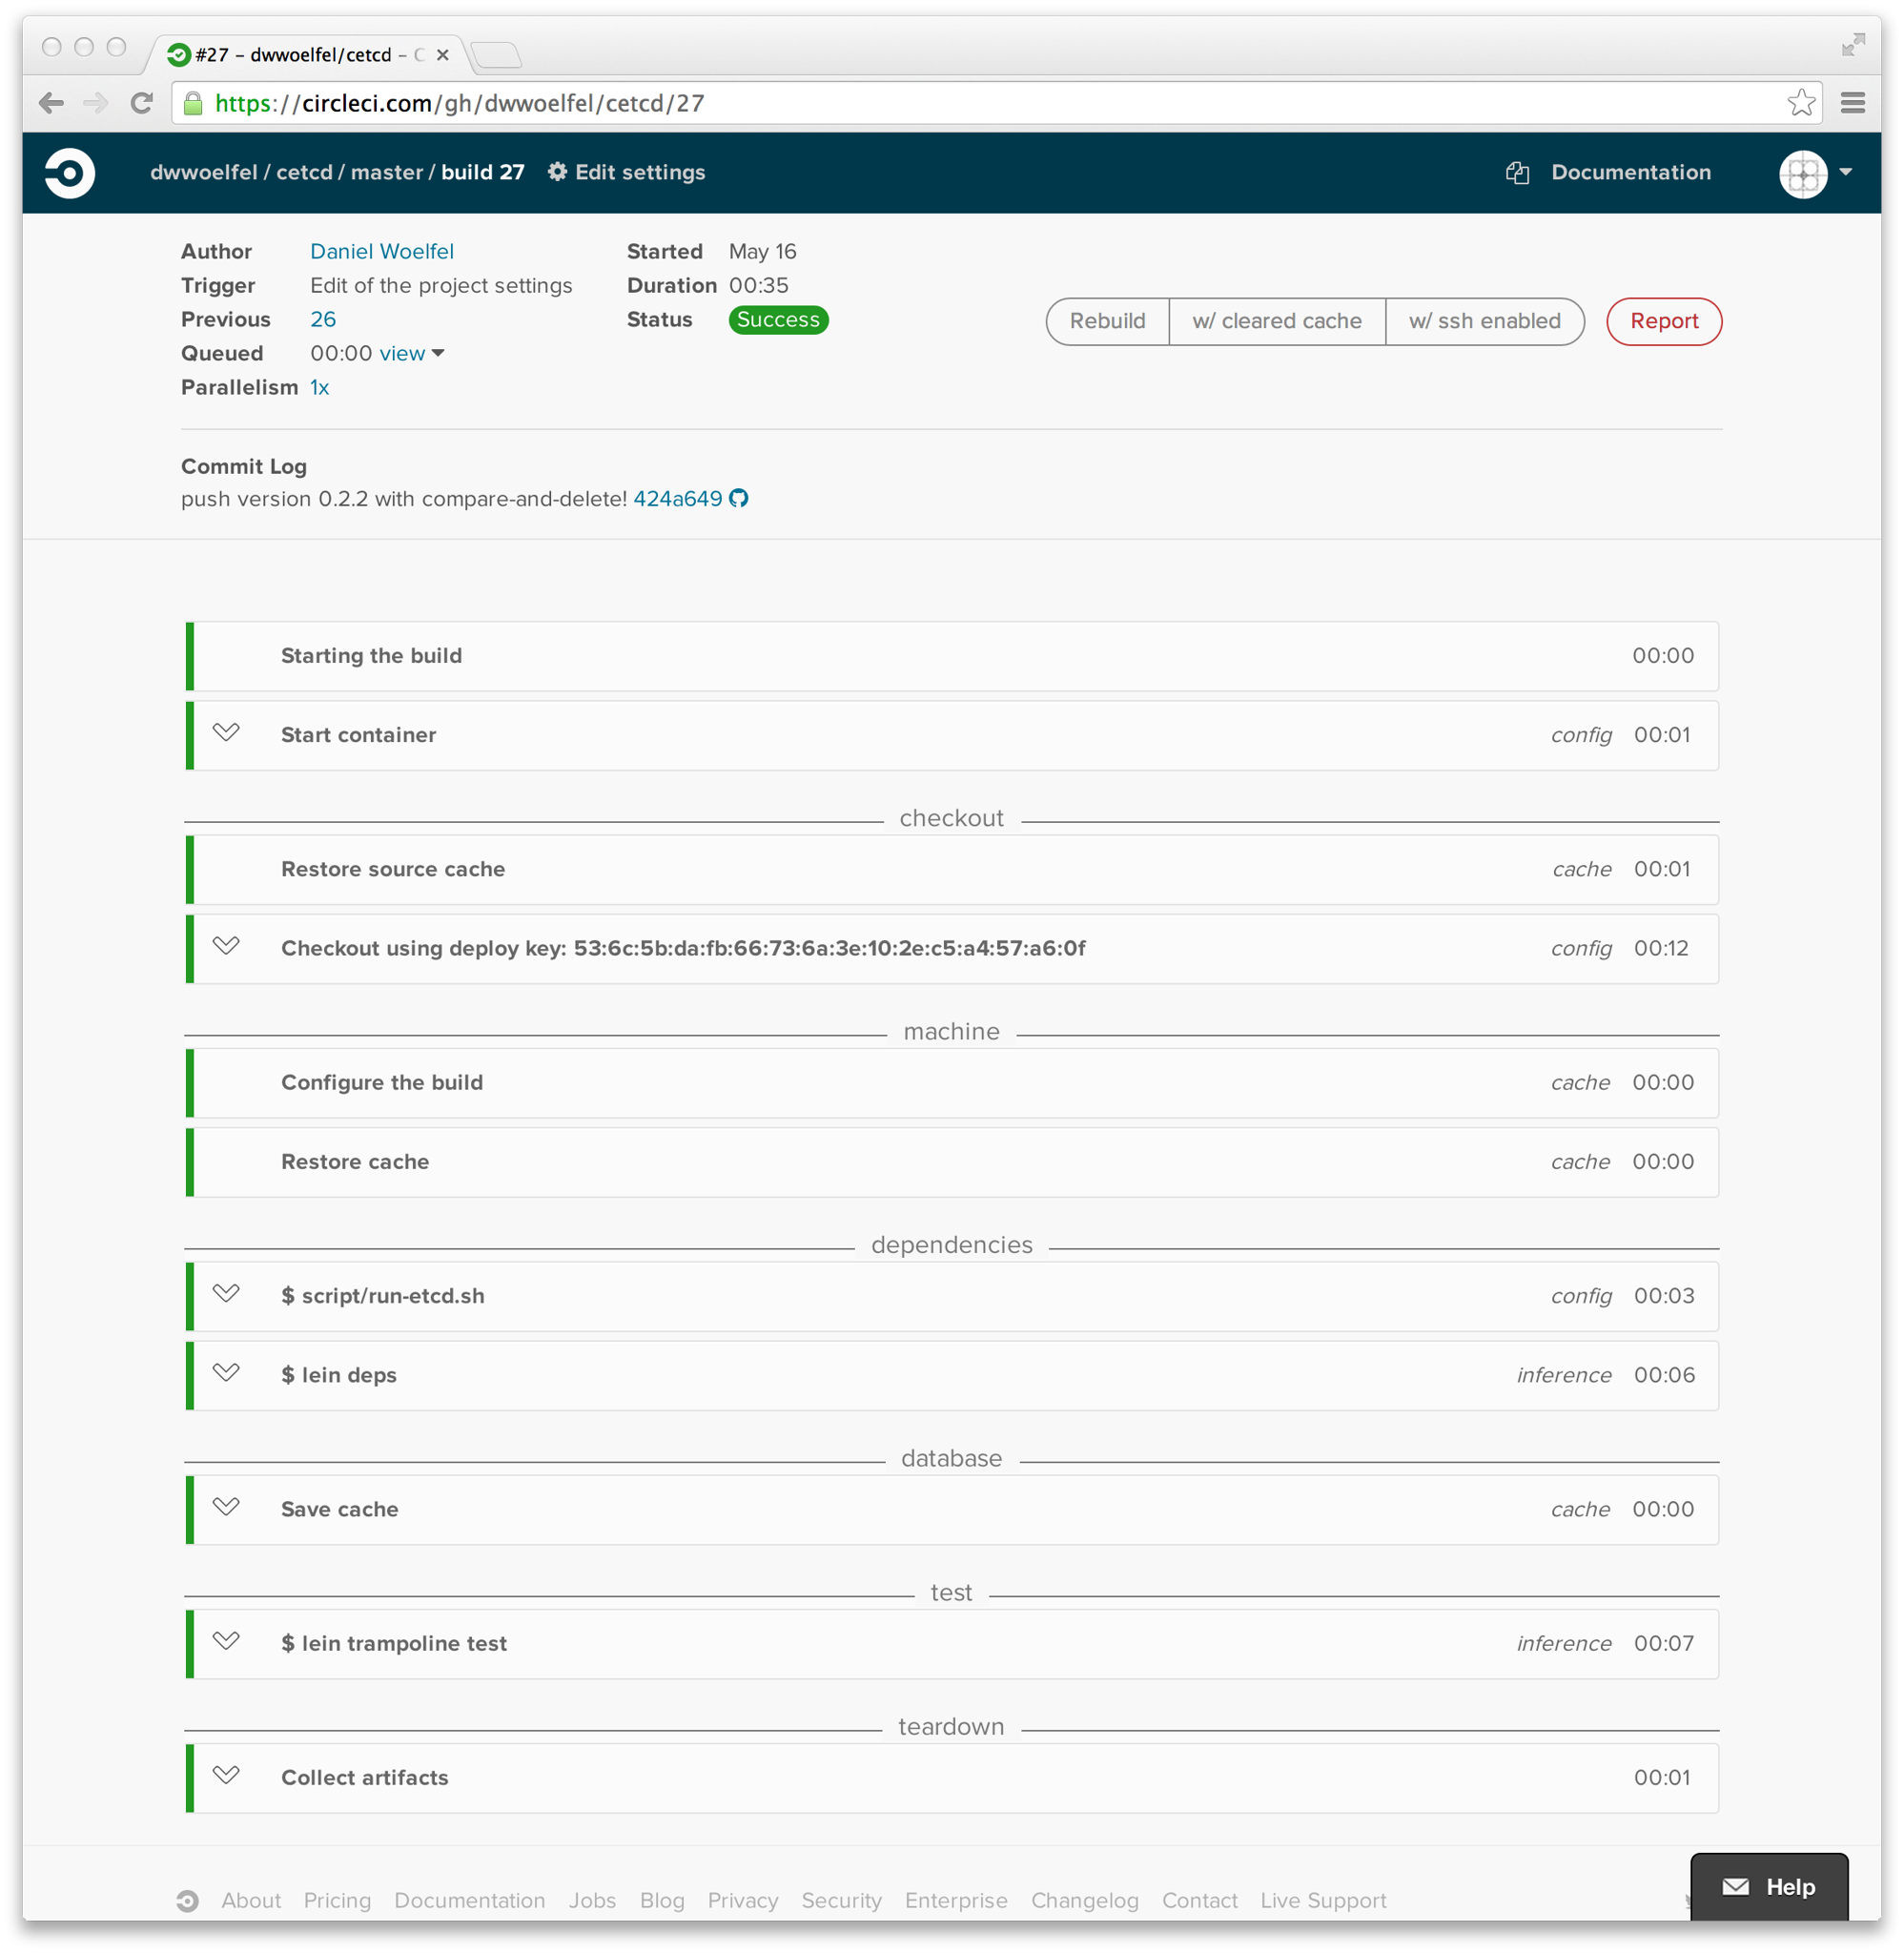Expand the Checkout using deploy key step

pos(226,946)
